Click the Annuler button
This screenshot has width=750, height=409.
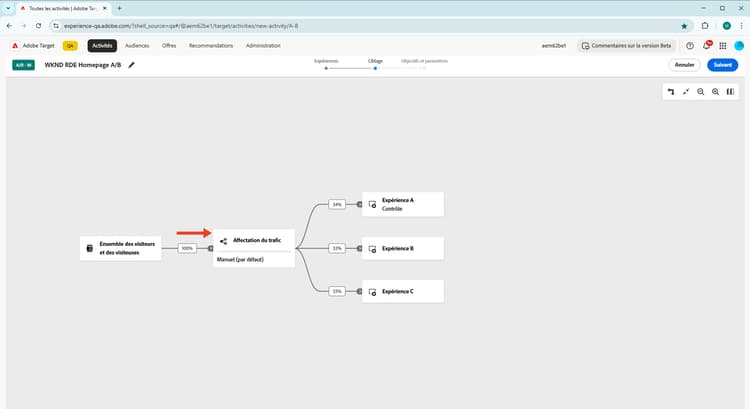pyautogui.click(x=684, y=65)
